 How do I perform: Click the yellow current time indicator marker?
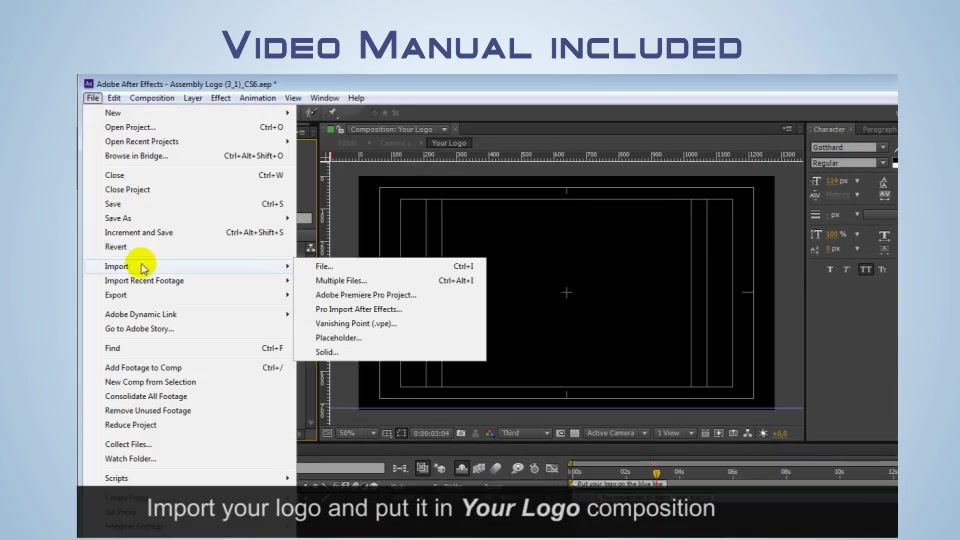(656, 473)
